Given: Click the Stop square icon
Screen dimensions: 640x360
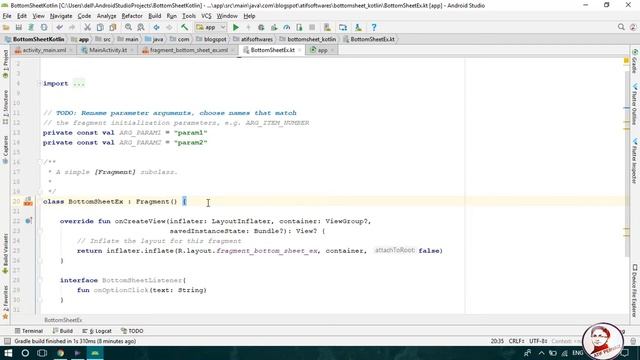Looking at the screenshot, I should pyautogui.click(x=312, y=27).
